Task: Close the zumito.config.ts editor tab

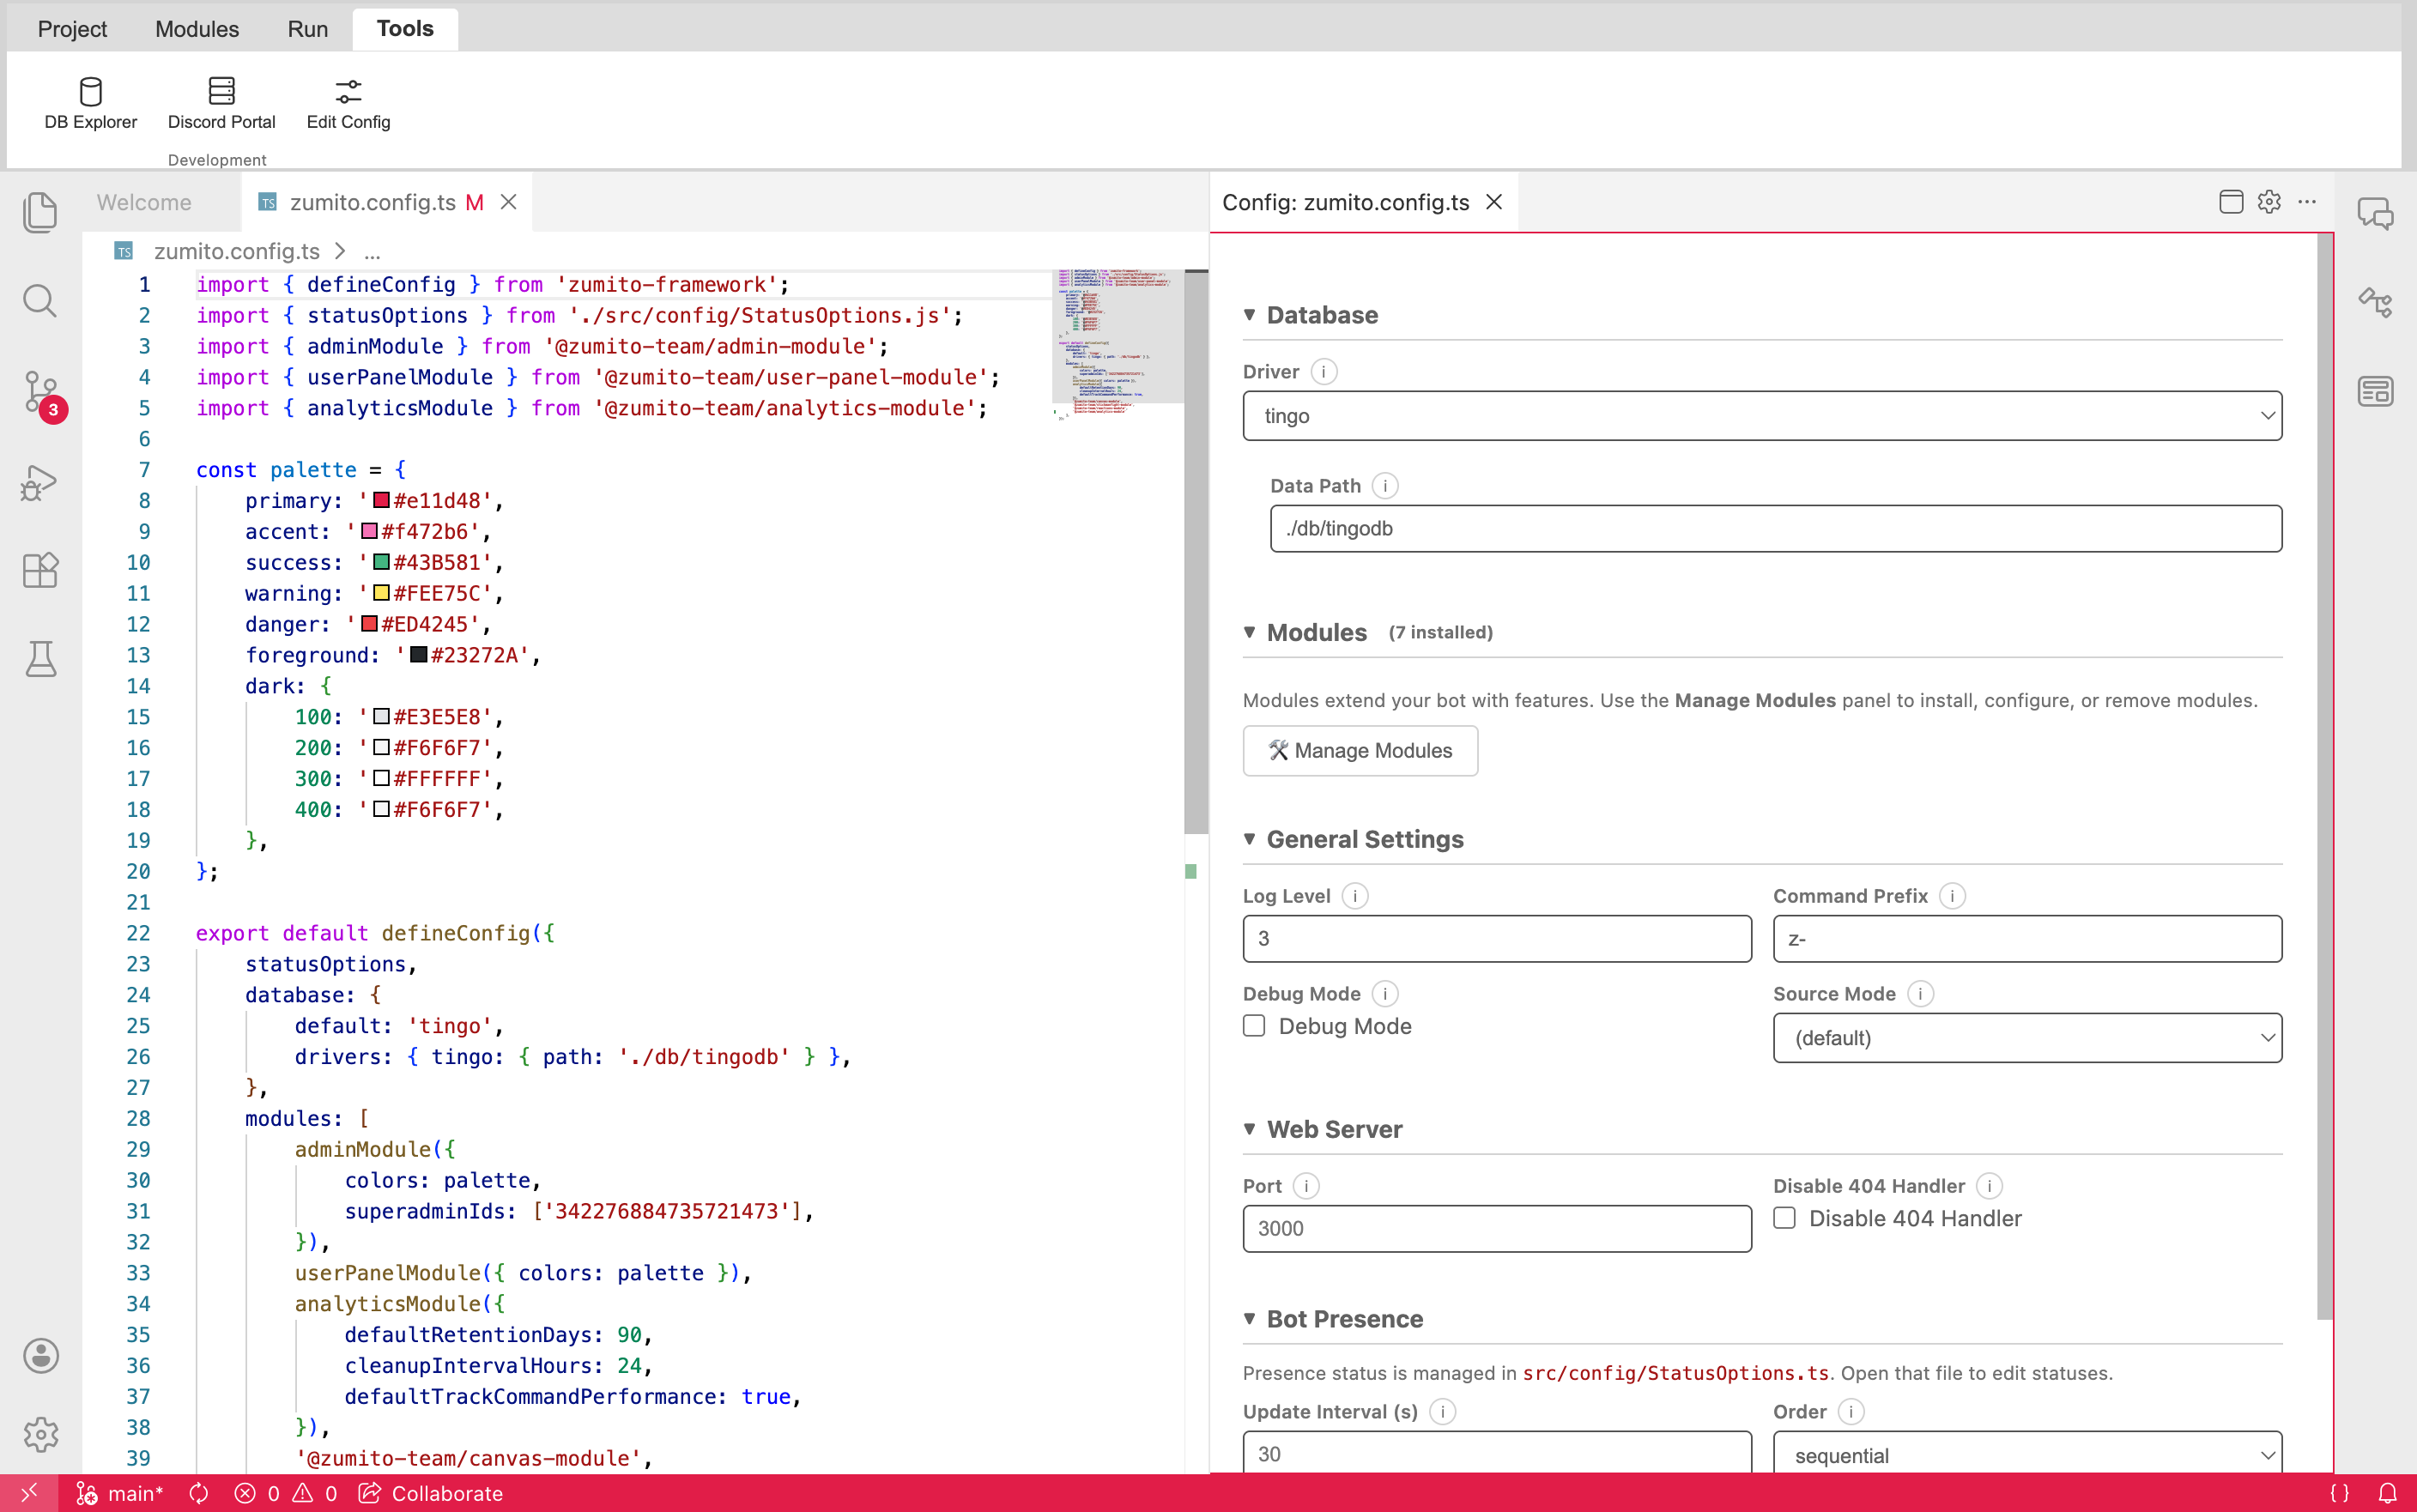Action: [x=508, y=202]
